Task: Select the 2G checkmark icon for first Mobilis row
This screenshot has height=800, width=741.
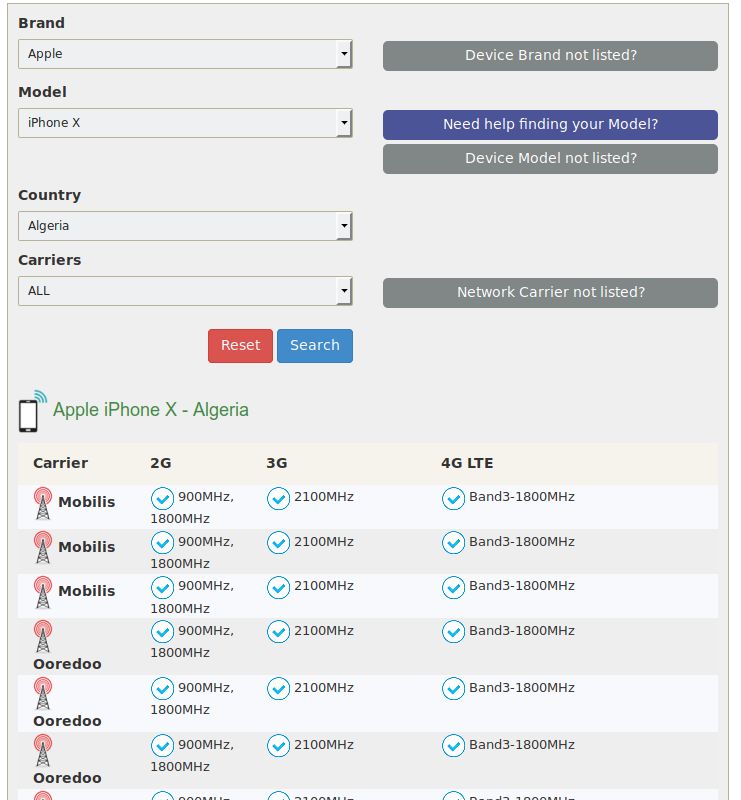Action: coord(162,498)
